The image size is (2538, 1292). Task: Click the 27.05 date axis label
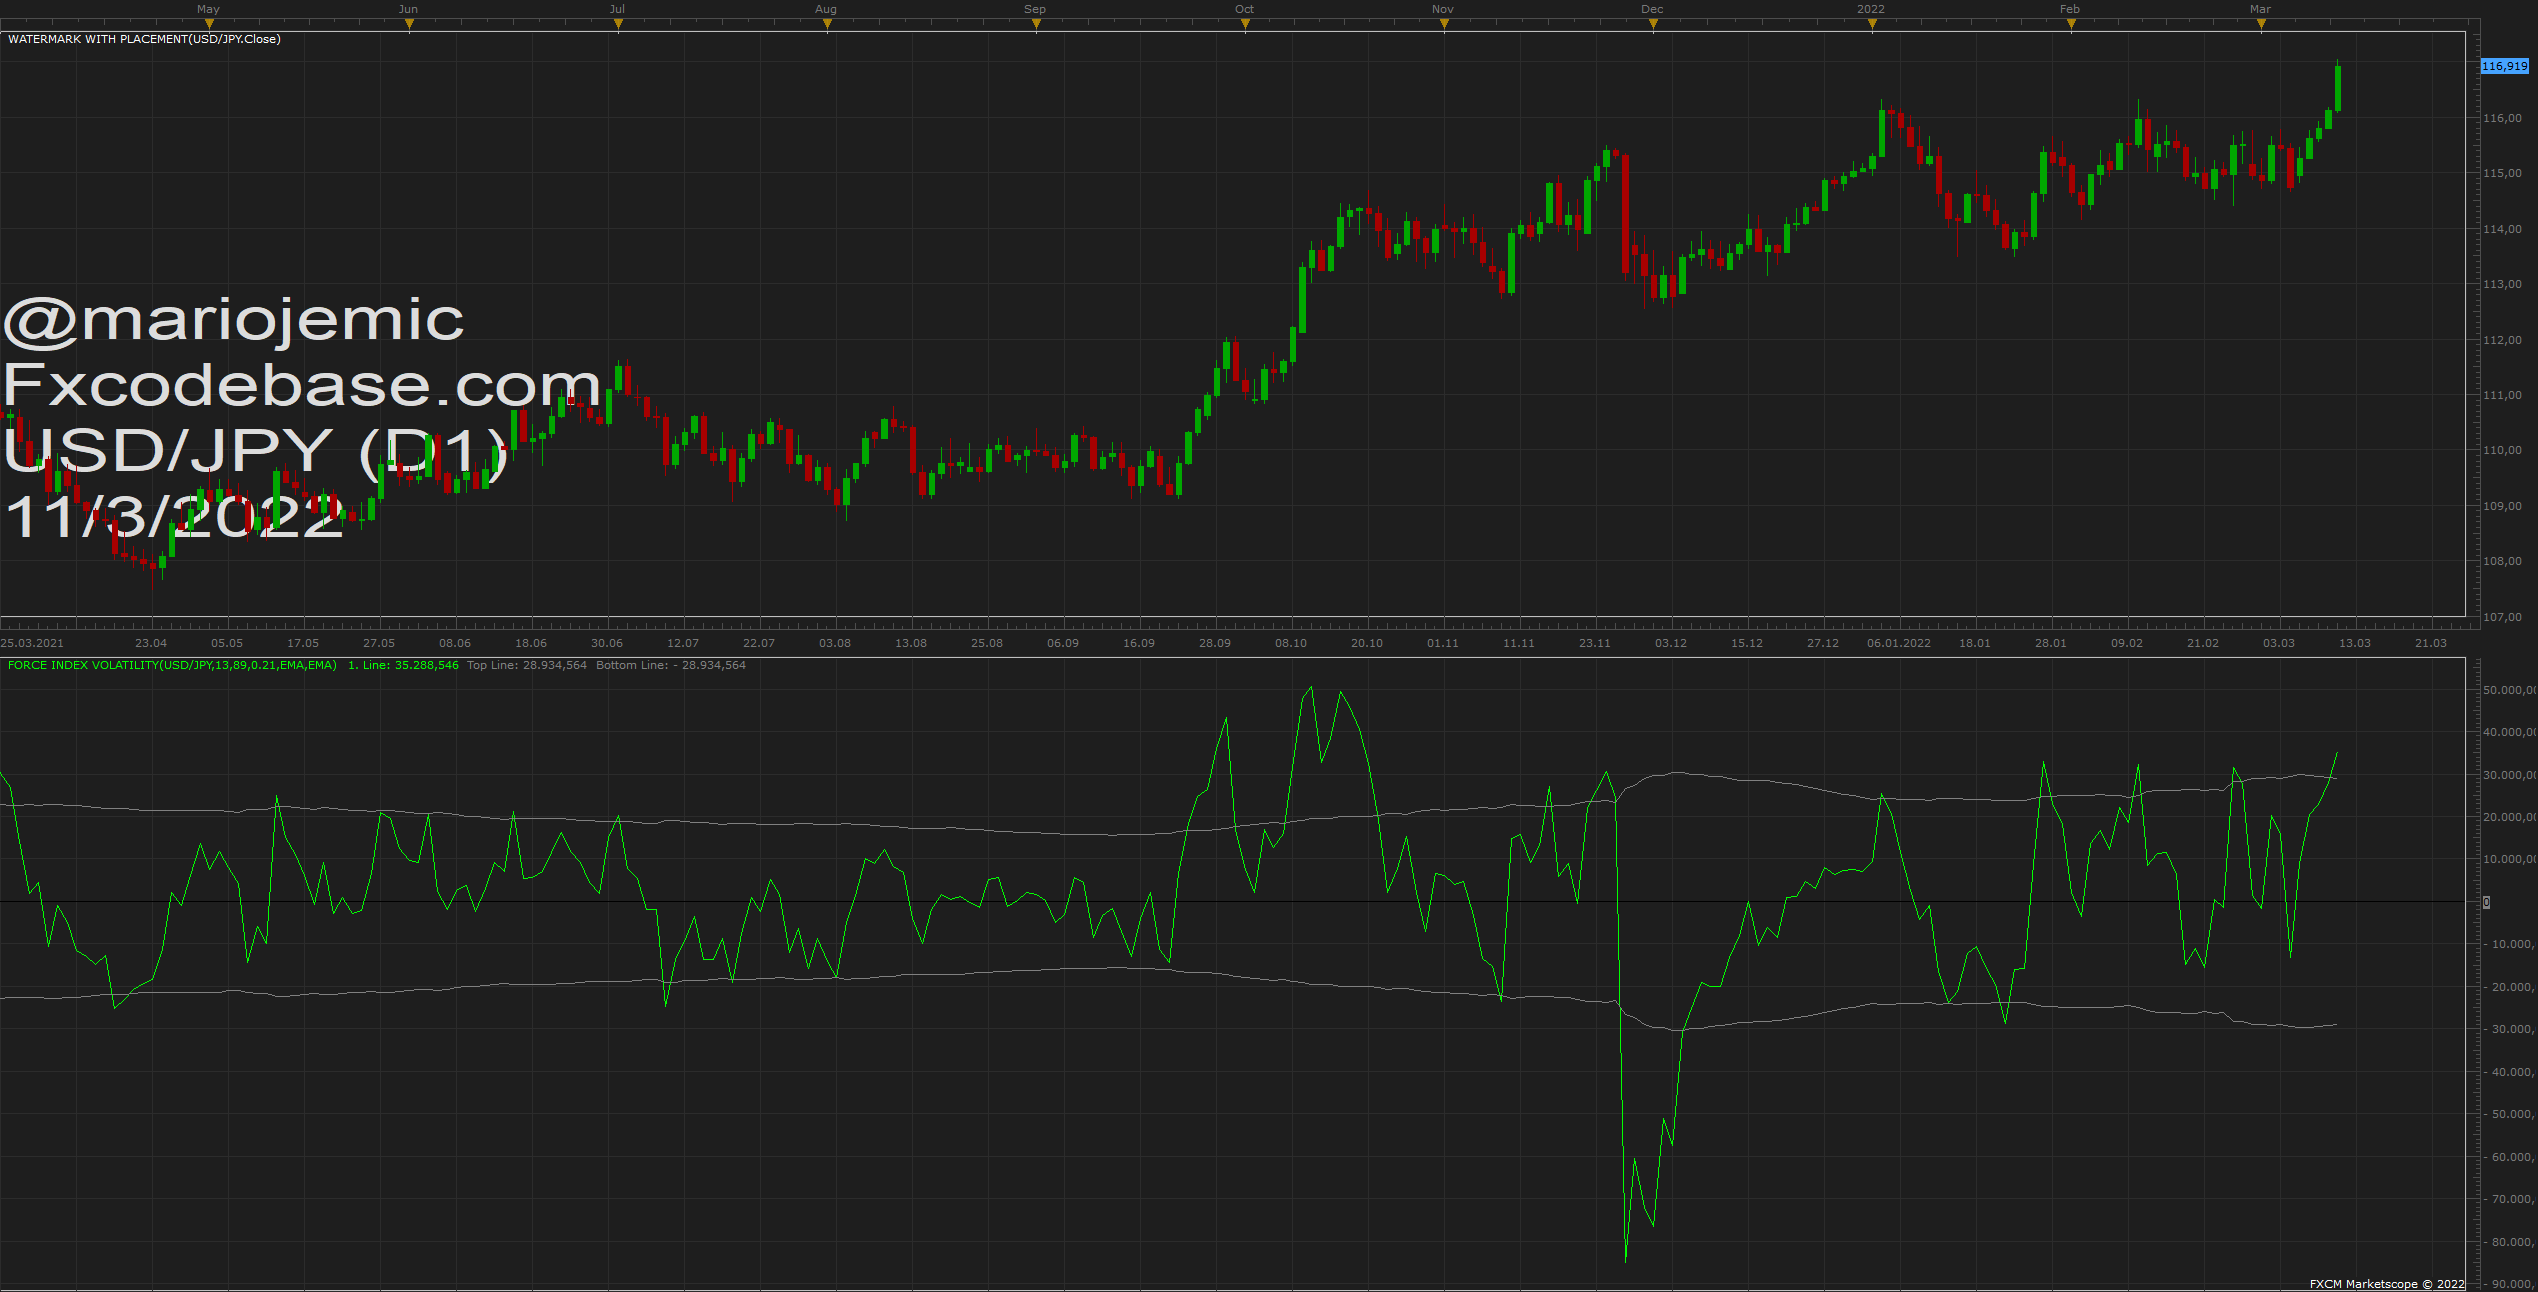coord(379,643)
